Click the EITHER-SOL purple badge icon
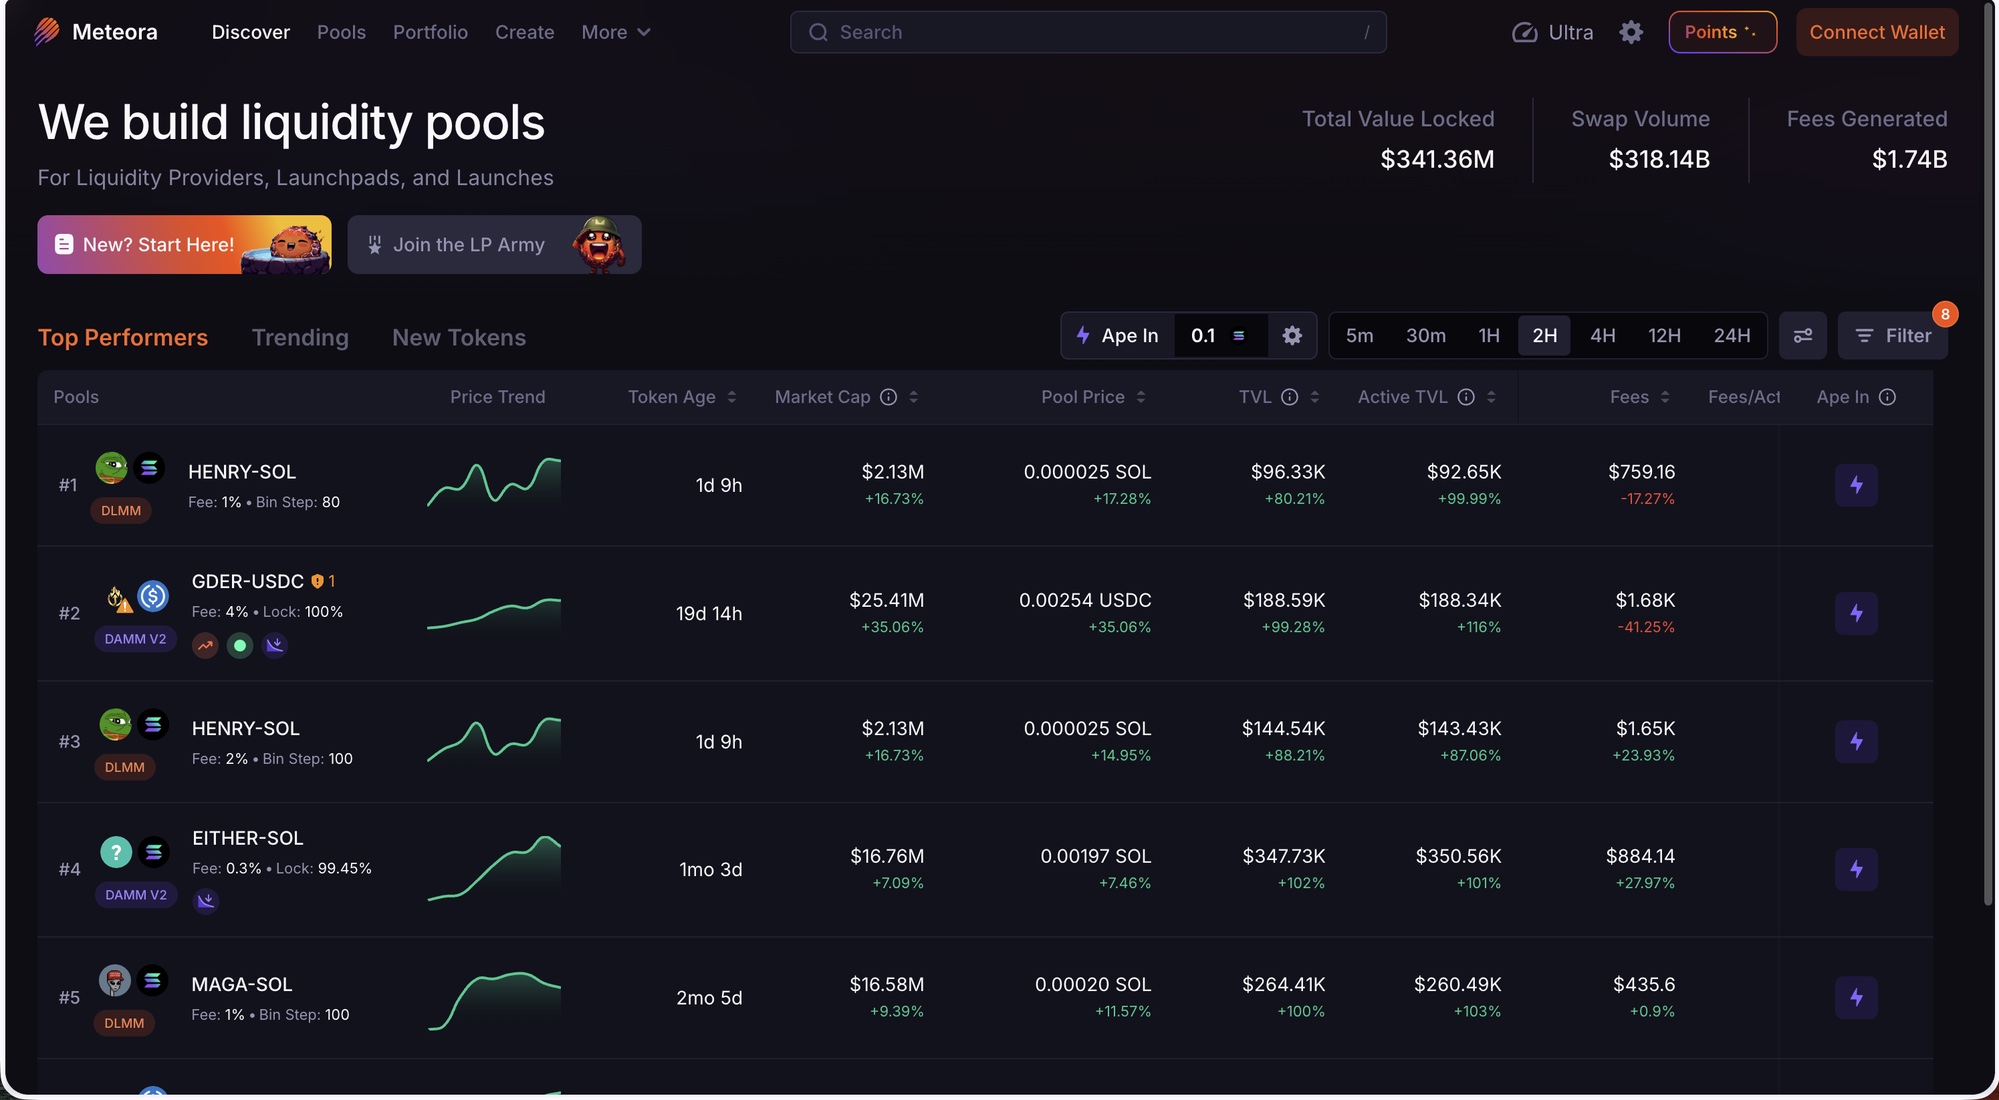The height and width of the screenshot is (1100, 1999). point(206,901)
